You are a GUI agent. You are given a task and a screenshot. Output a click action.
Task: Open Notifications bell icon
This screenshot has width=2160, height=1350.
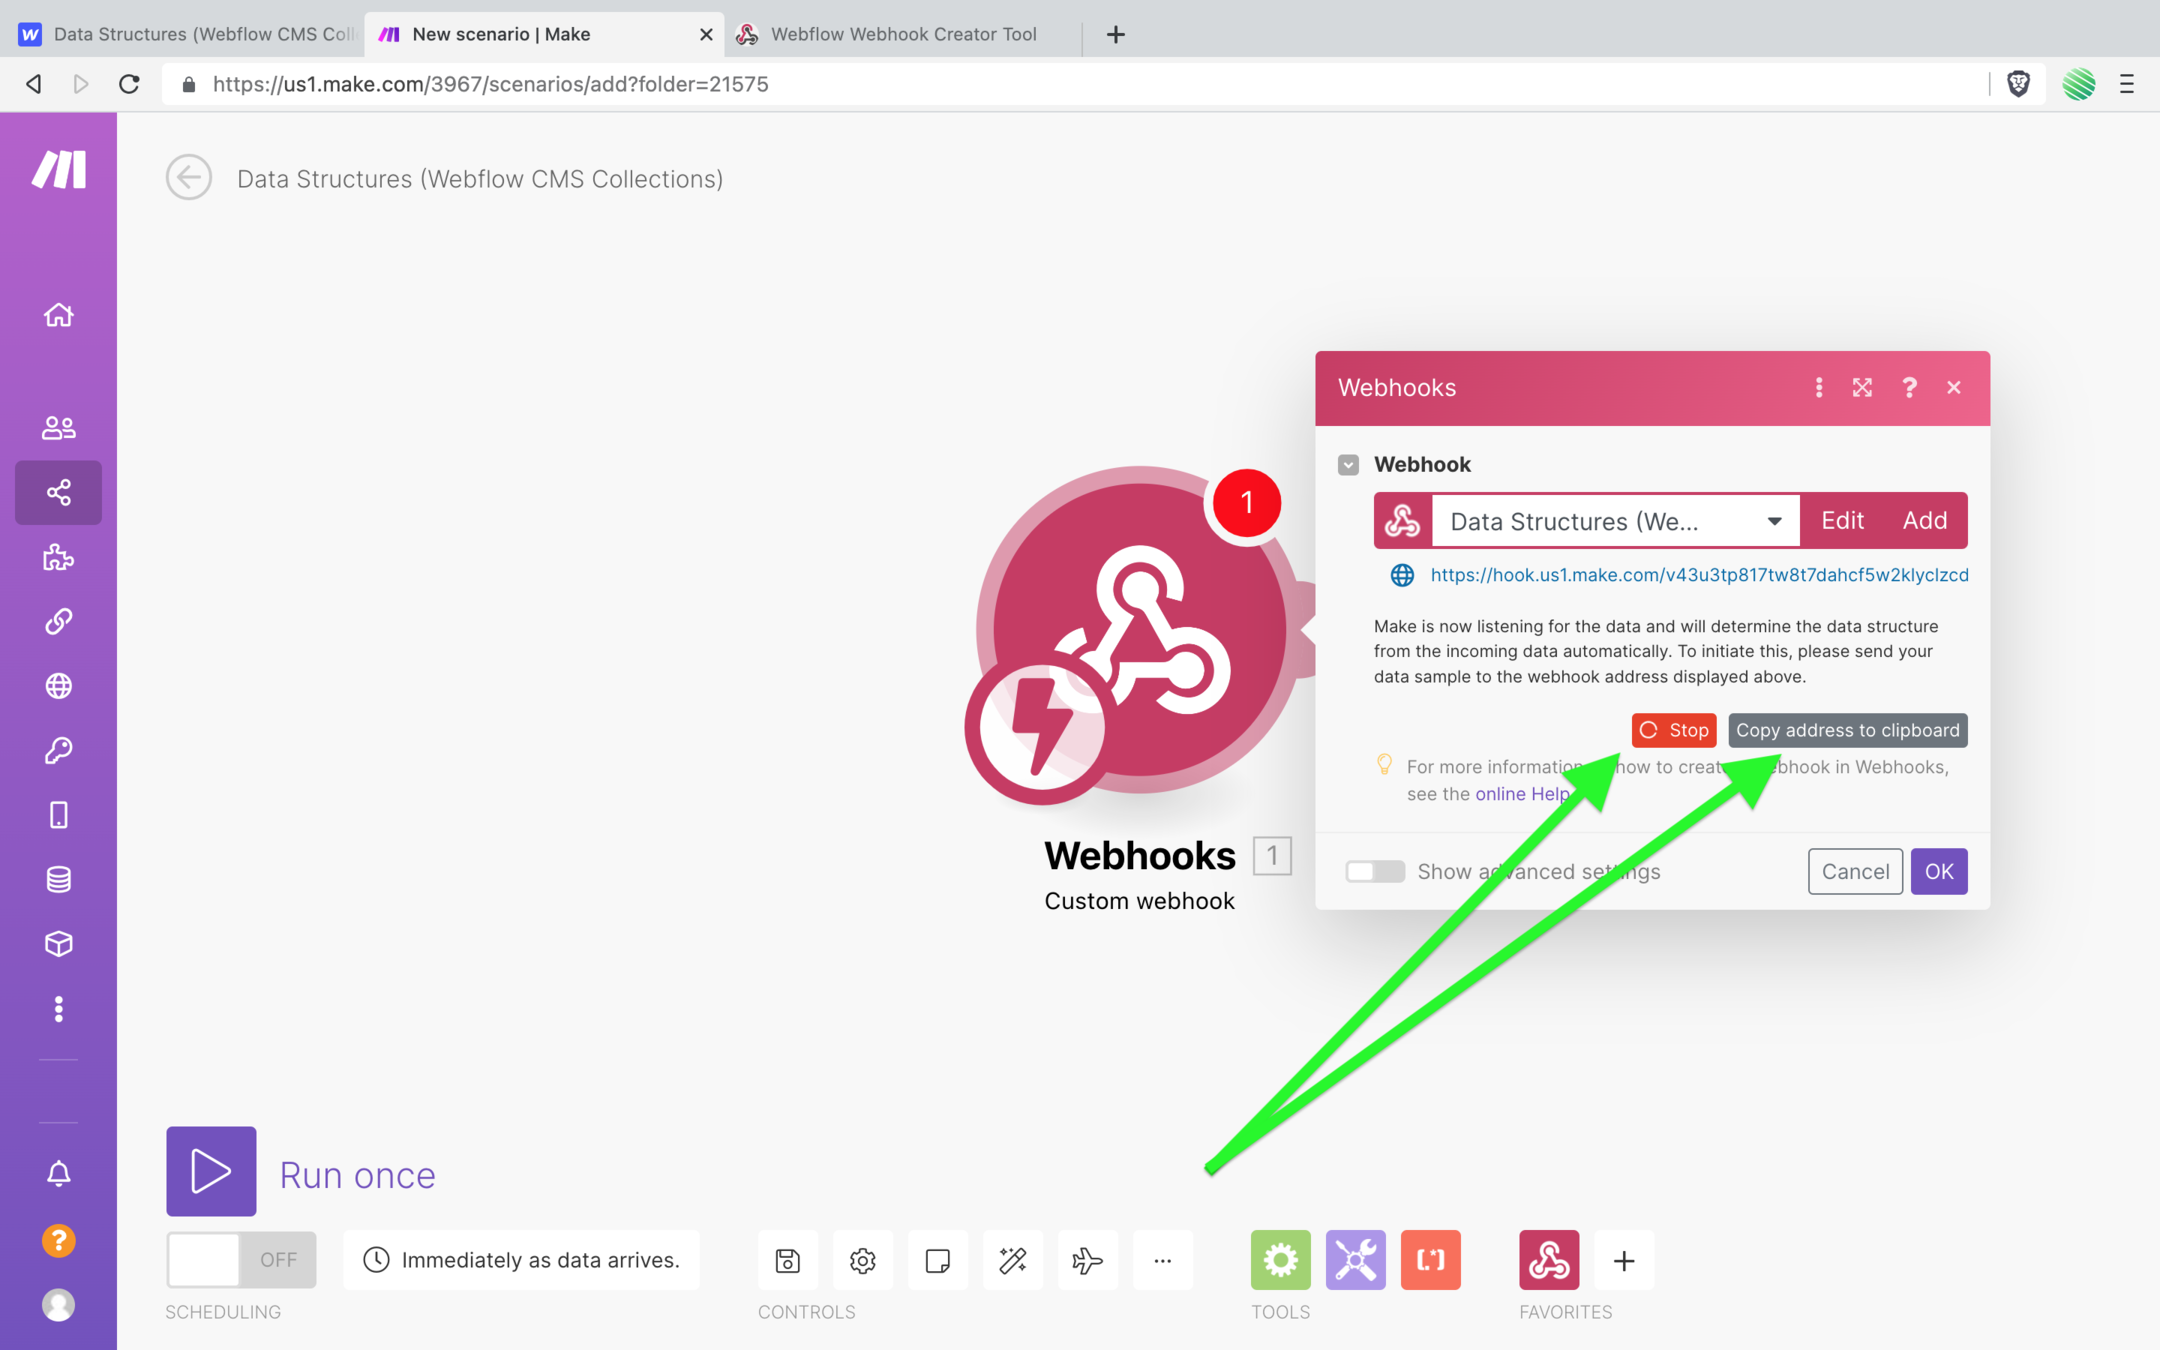click(x=58, y=1173)
